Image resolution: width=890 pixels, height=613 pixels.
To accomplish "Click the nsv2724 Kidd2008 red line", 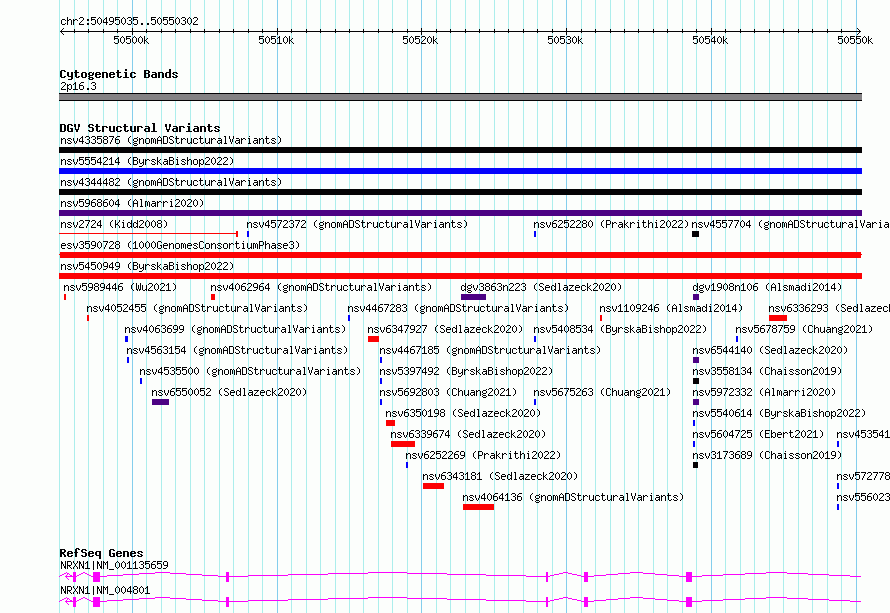I will point(148,234).
